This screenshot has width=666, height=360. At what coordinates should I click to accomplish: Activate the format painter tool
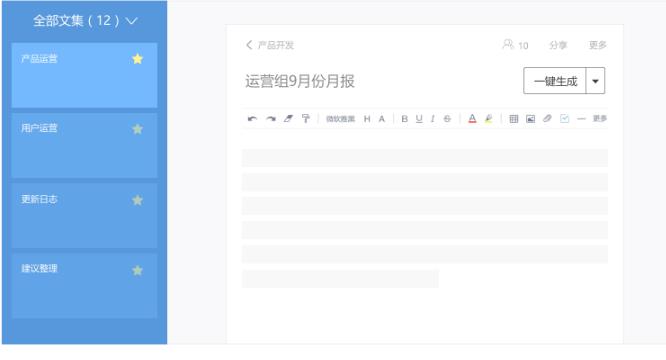click(305, 118)
